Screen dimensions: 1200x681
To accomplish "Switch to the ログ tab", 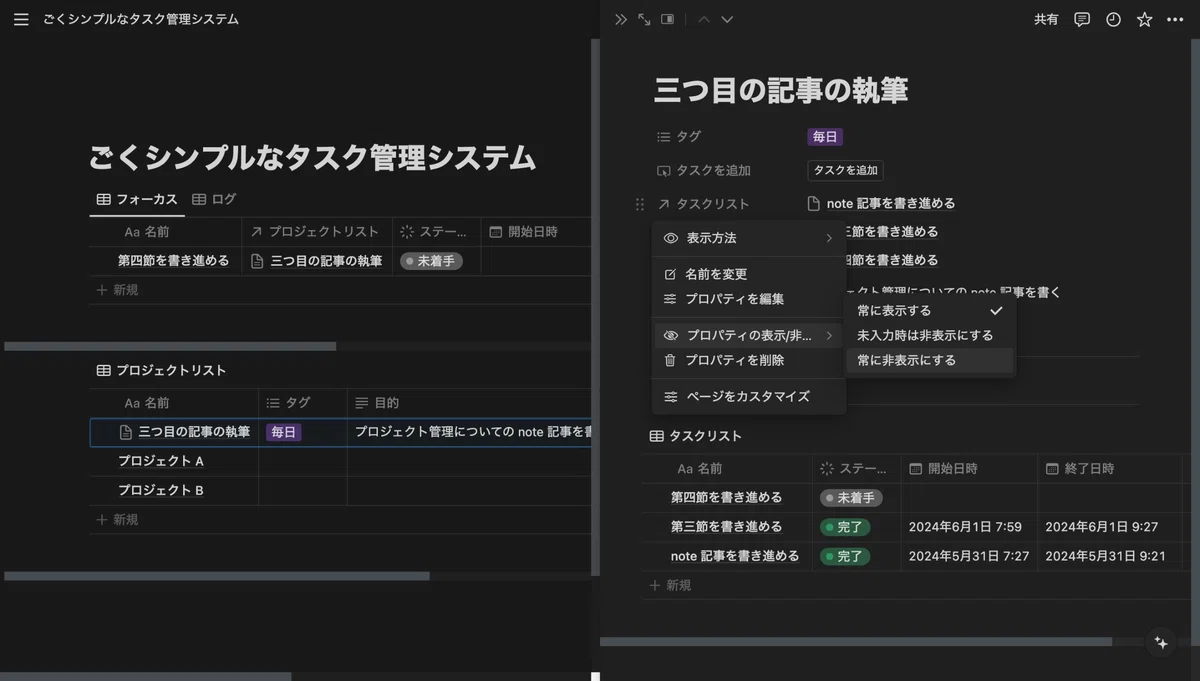I will (x=214, y=199).
